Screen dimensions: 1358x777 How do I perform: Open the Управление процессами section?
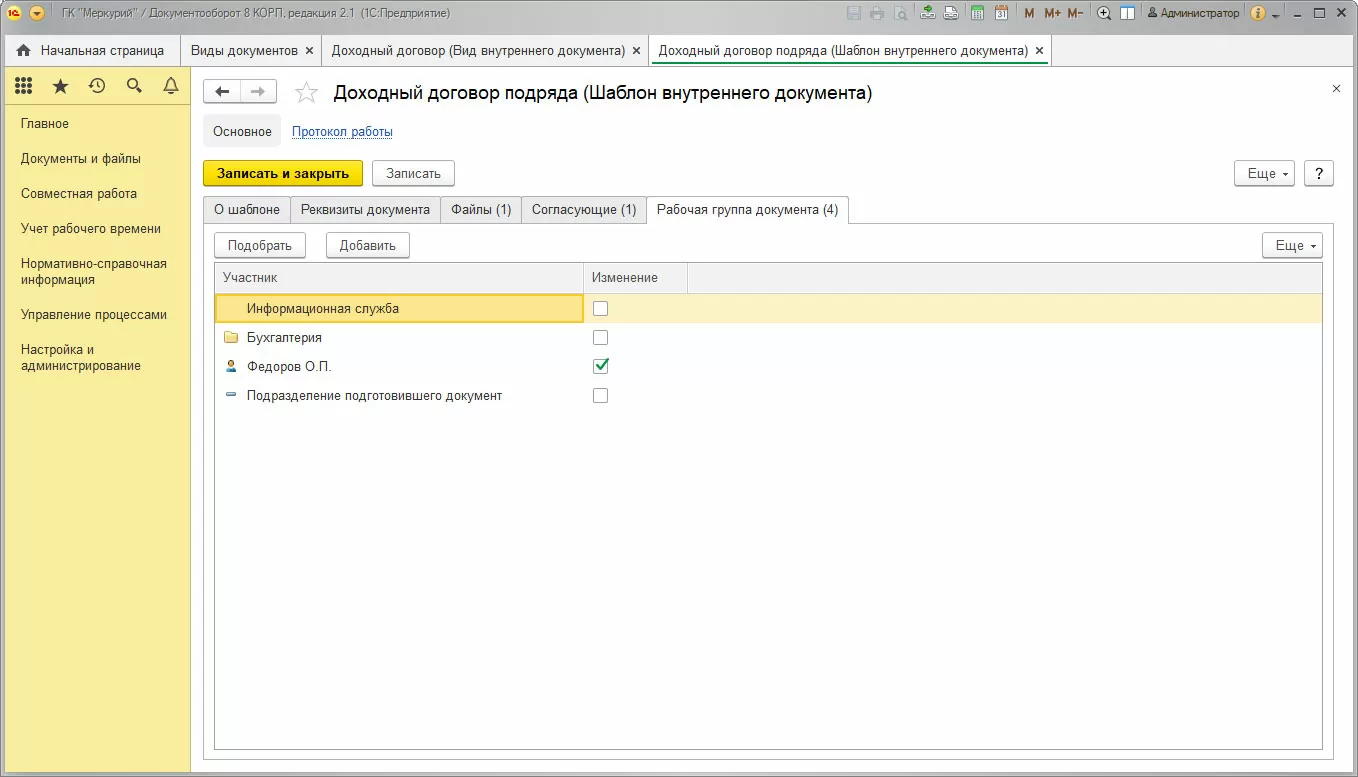[94, 314]
